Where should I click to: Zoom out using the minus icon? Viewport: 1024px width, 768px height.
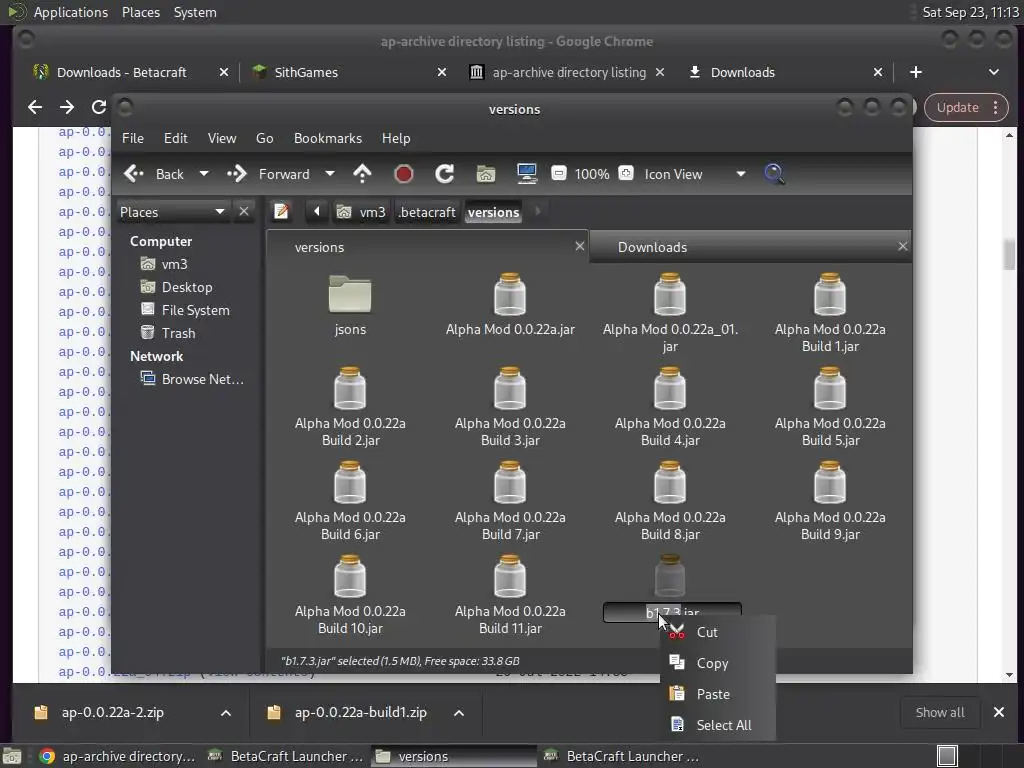point(559,174)
